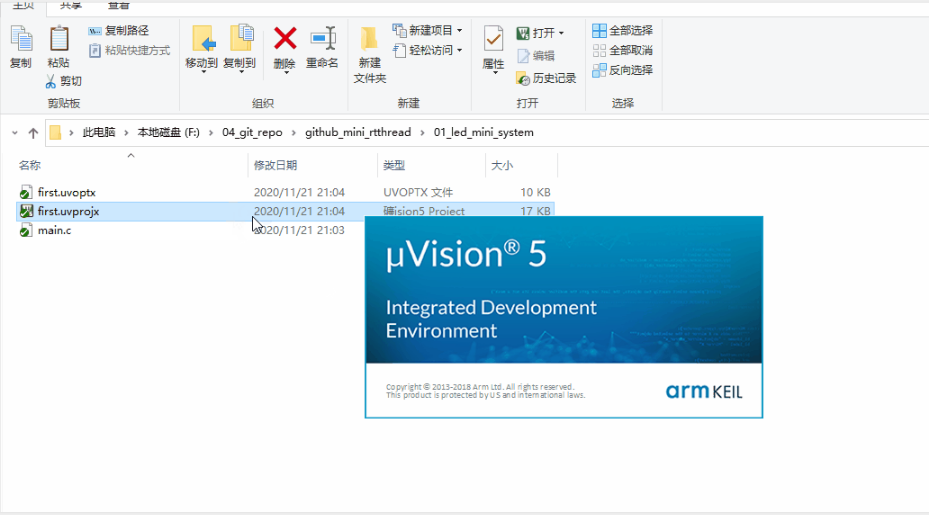
Task: Click the red Delete (删除) icon
Action: (x=285, y=39)
